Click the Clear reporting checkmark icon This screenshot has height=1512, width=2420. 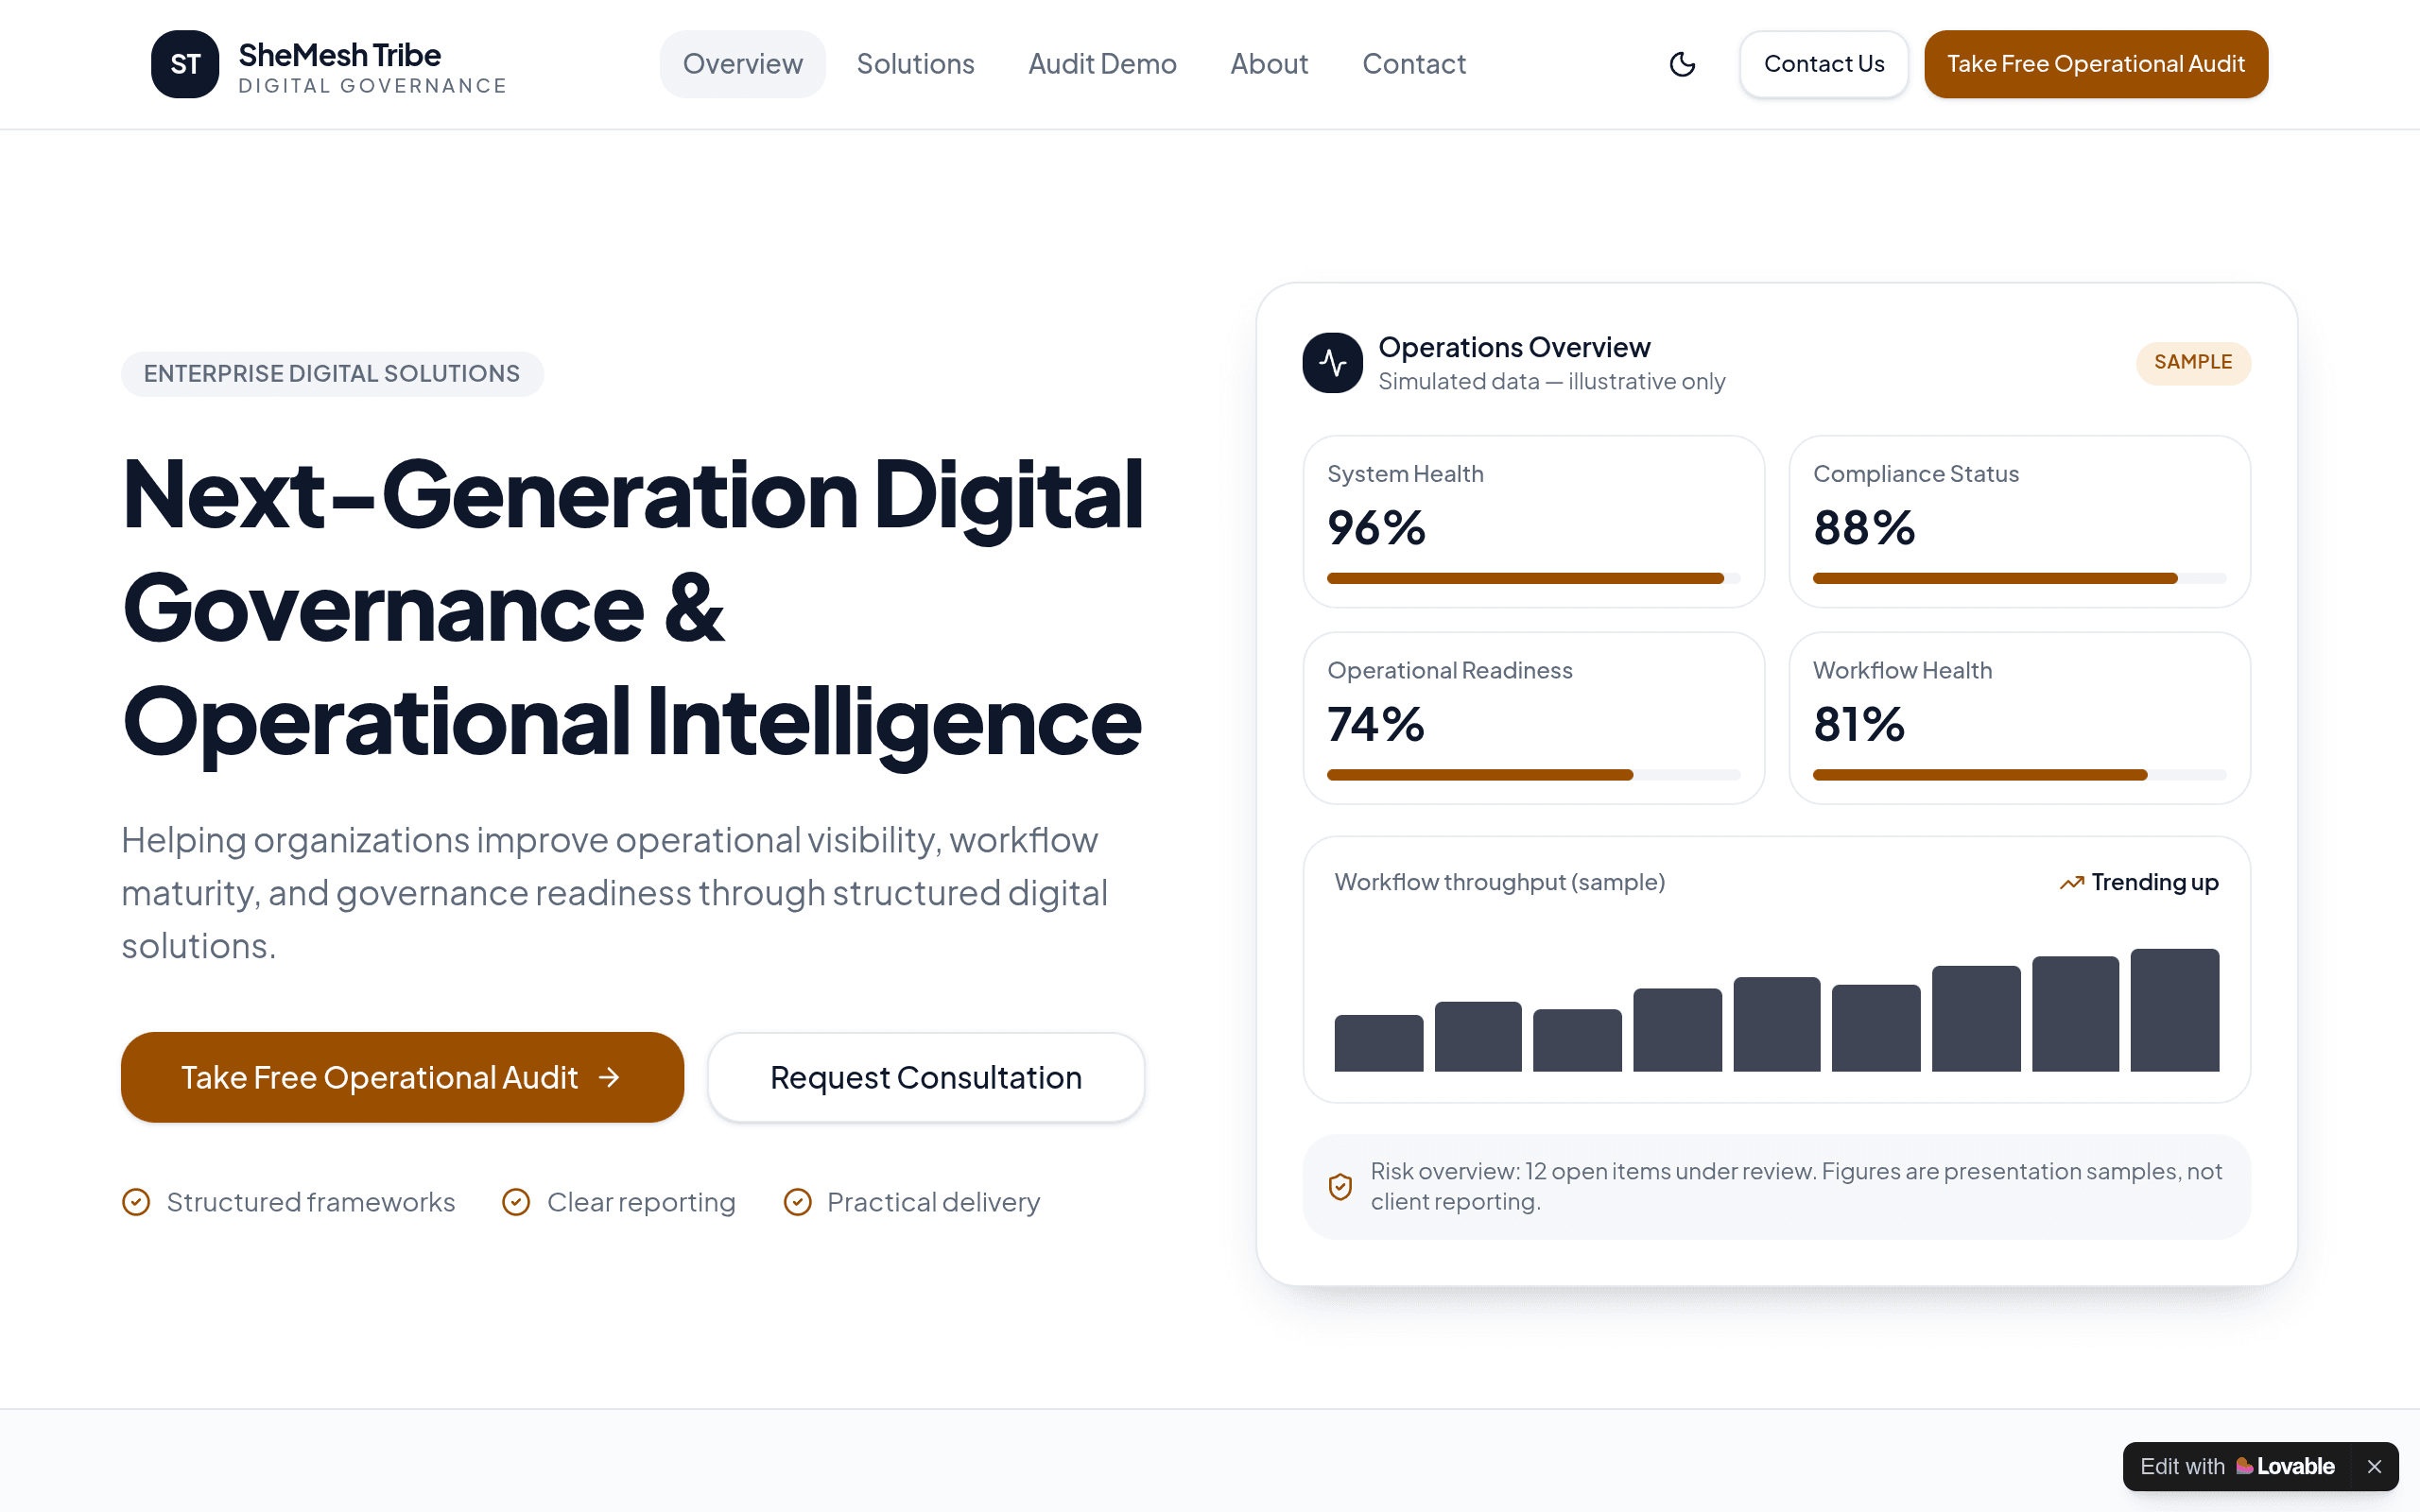click(x=516, y=1202)
